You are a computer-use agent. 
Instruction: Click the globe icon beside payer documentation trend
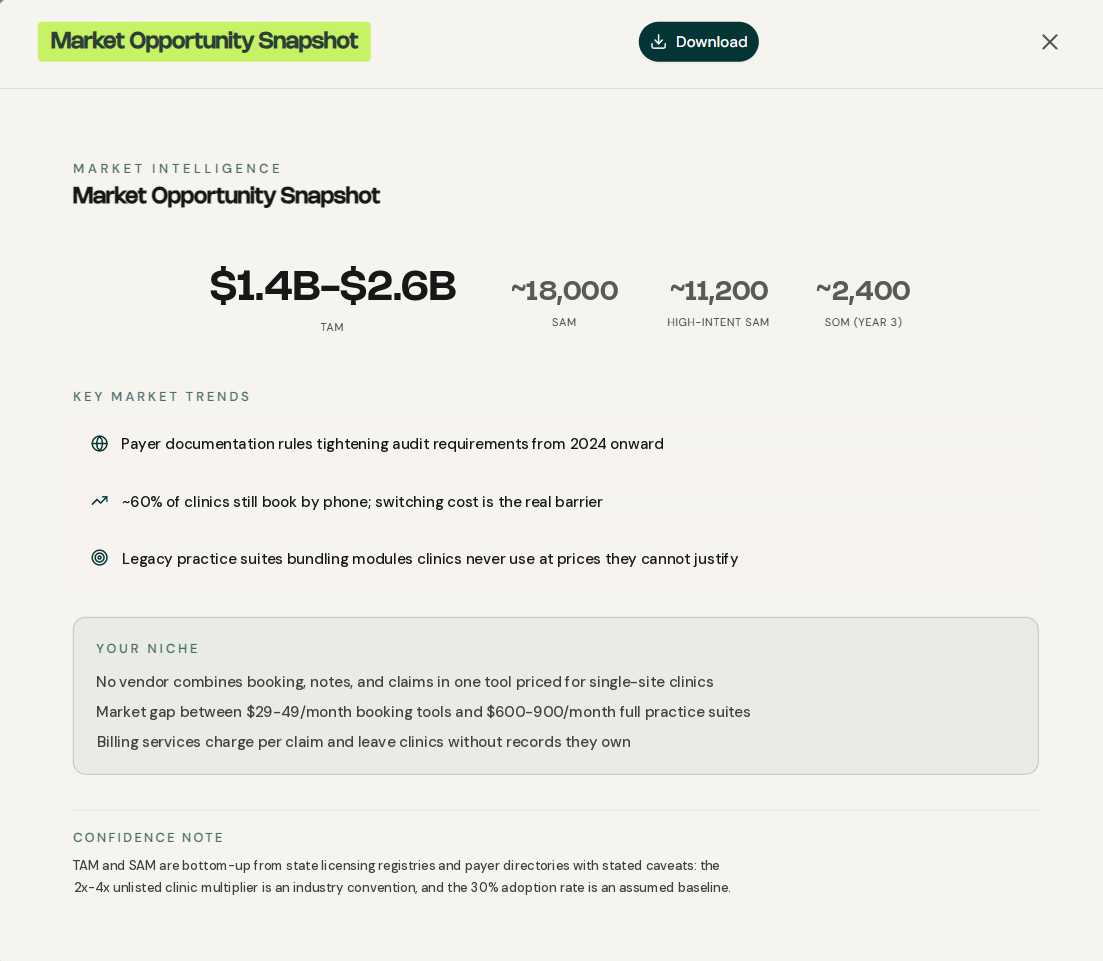point(100,444)
